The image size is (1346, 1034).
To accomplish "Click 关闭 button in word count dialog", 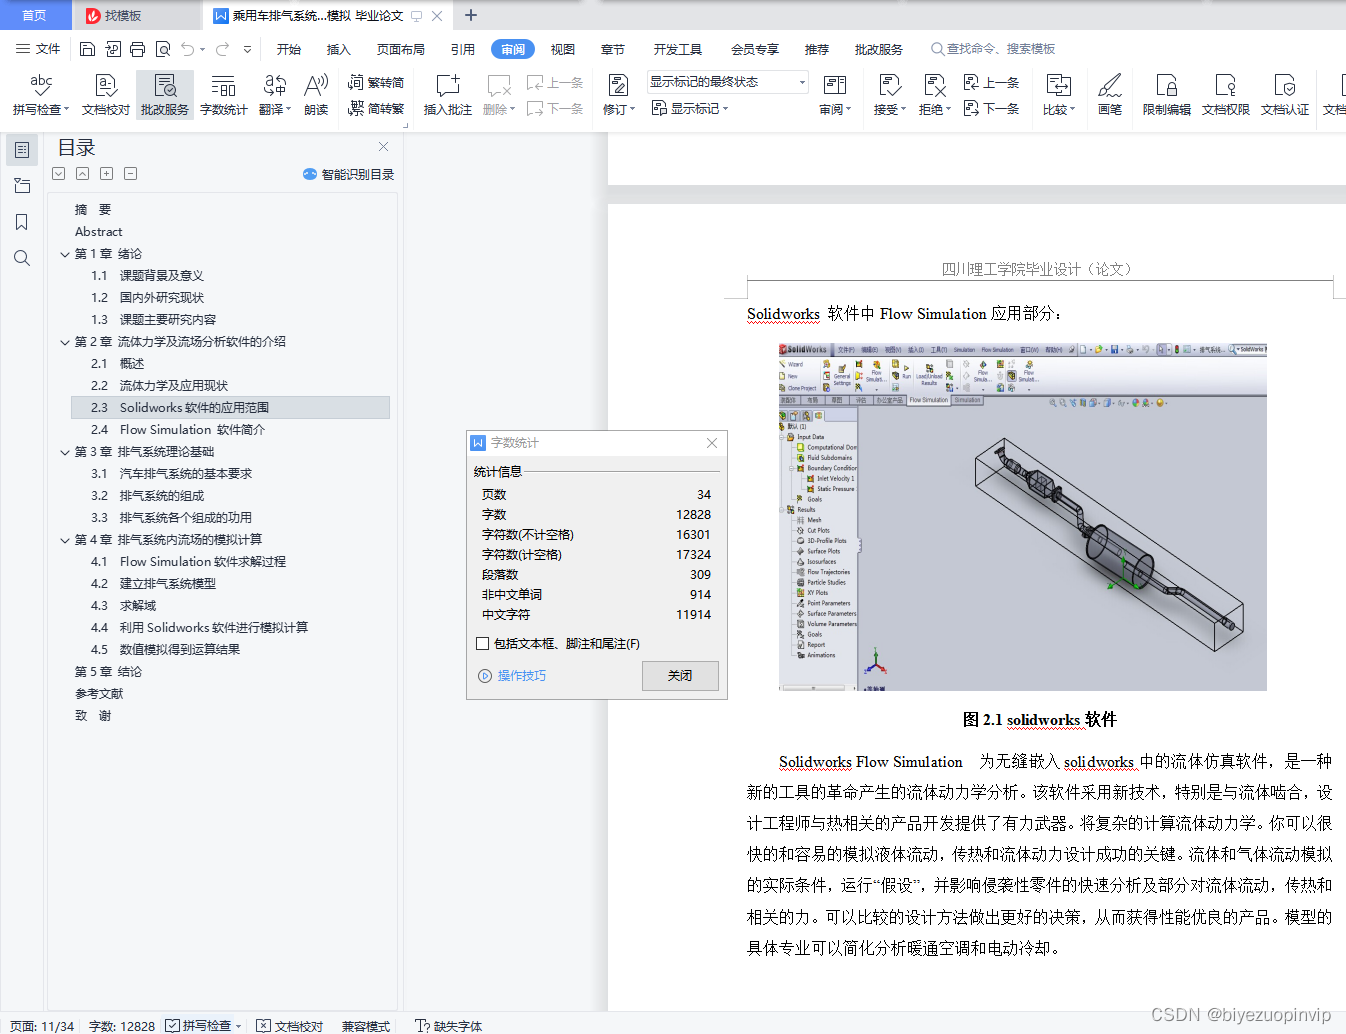I will click(x=680, y=676).
